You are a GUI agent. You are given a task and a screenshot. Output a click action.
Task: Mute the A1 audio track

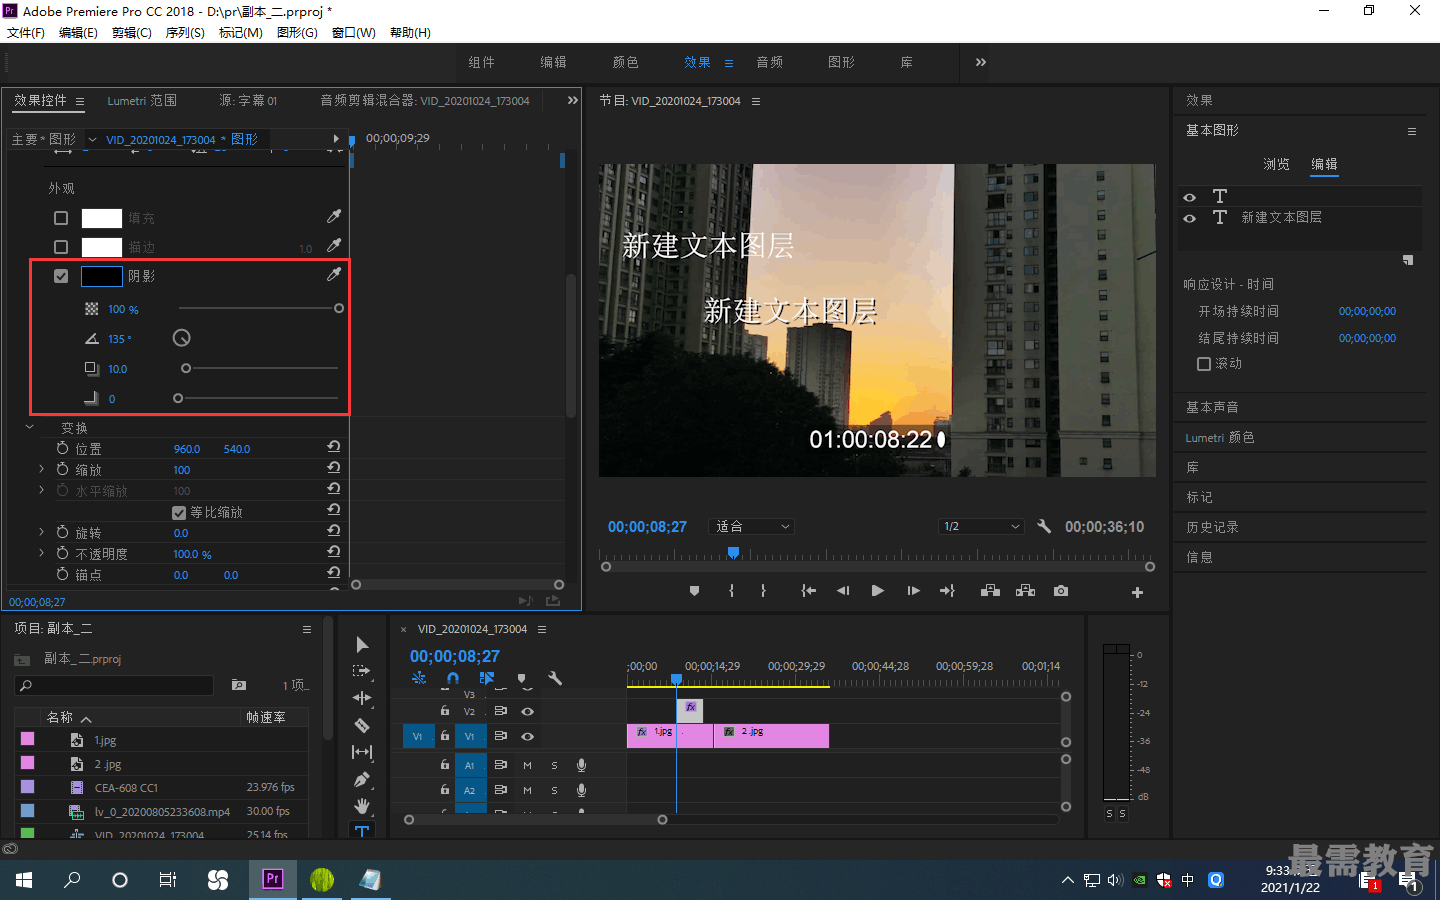(x=527, y=765)
